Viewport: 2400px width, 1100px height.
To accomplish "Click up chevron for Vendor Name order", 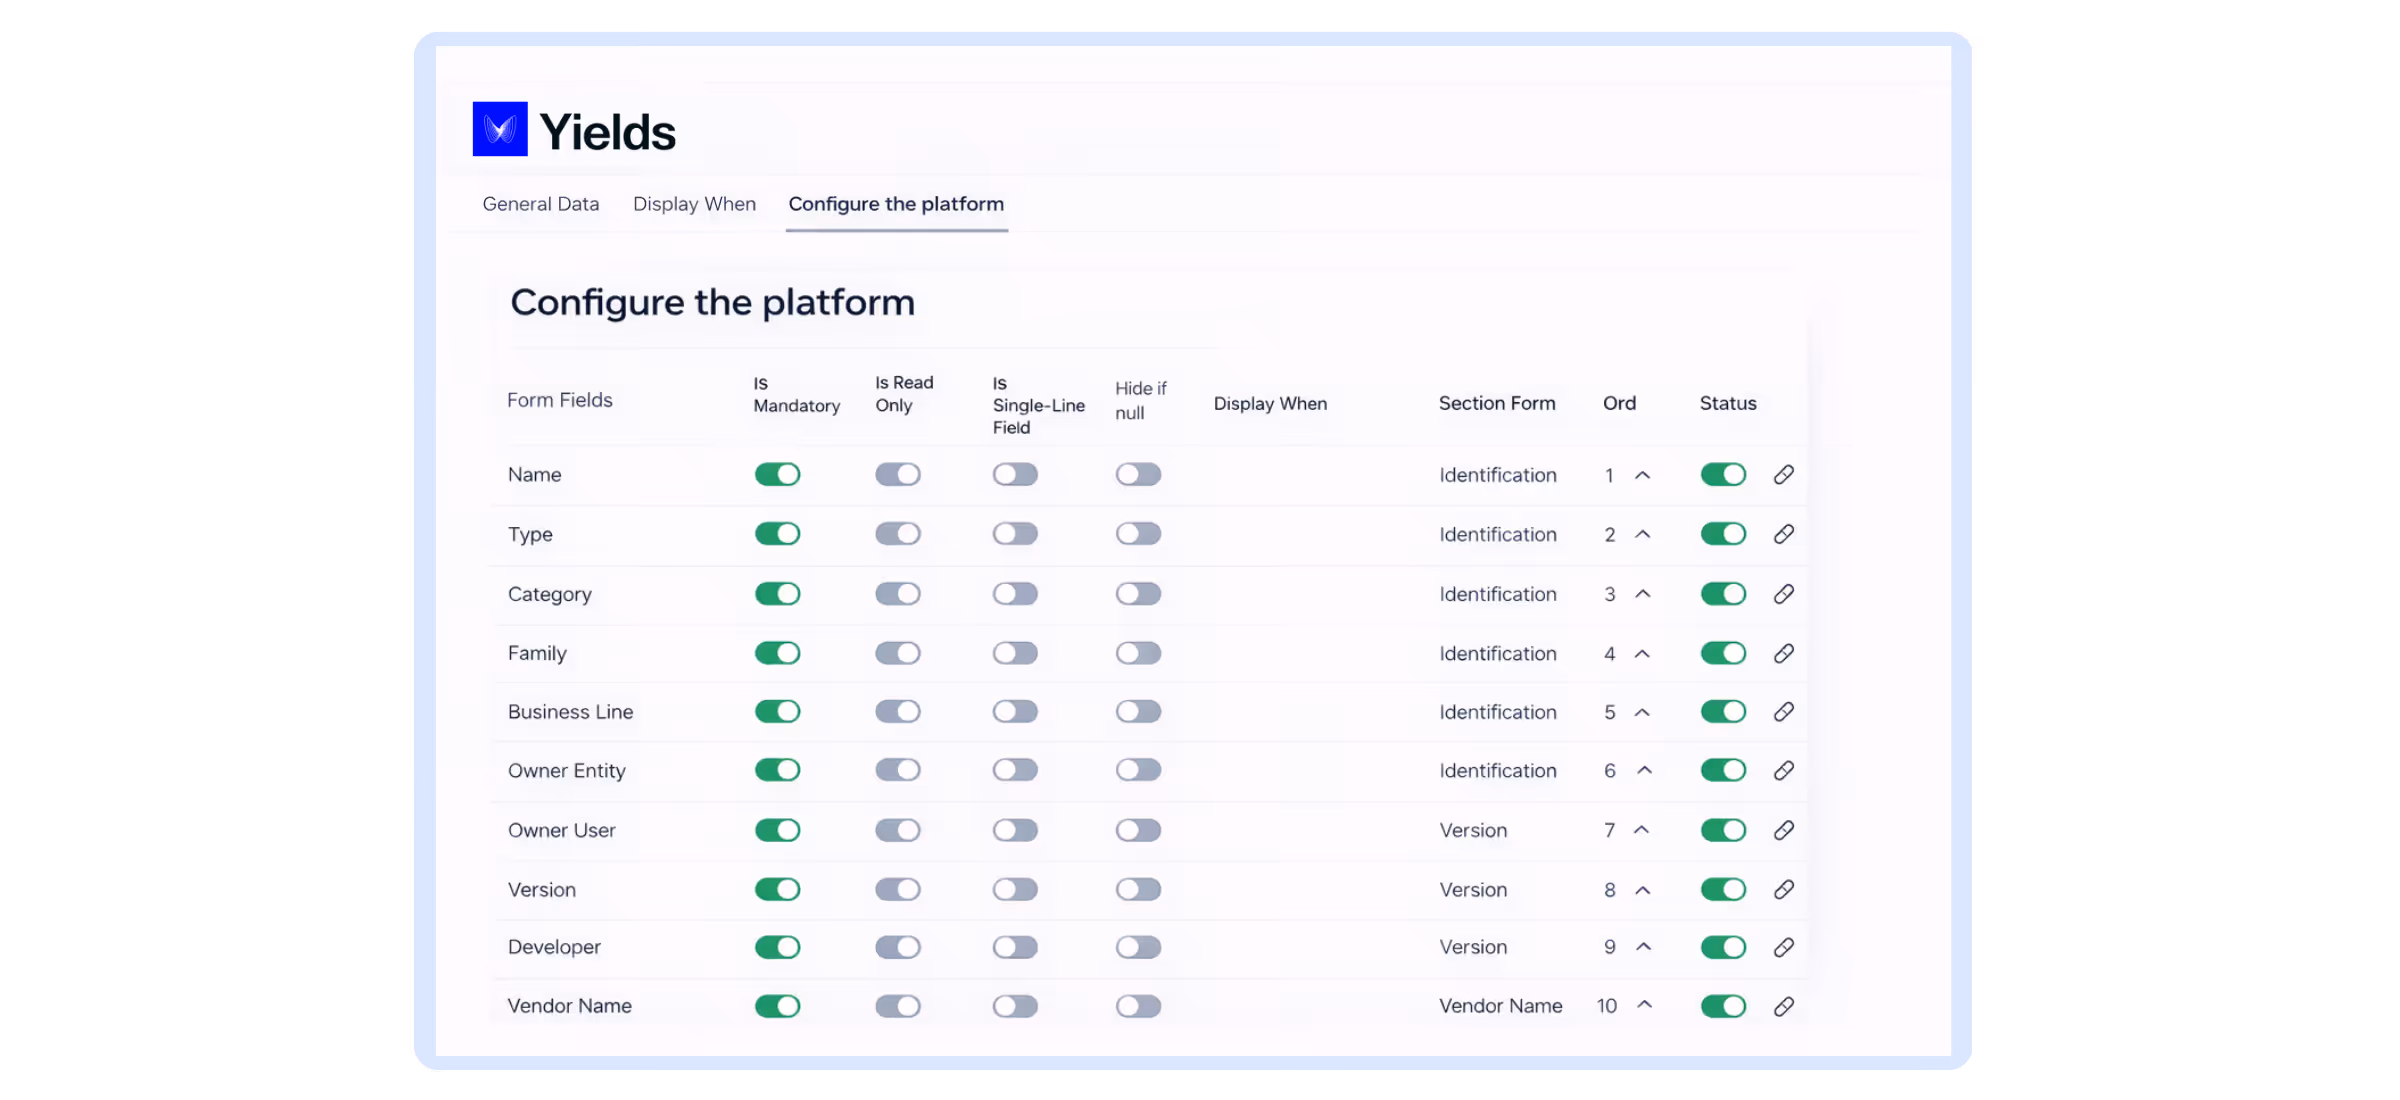I will tap(1644, 1005).
